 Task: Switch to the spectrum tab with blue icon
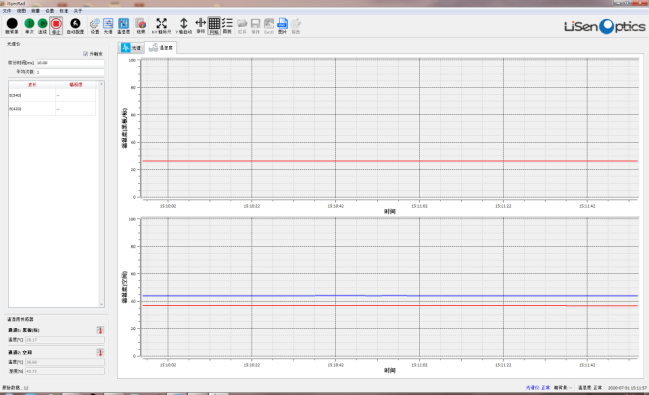(131, 48)
